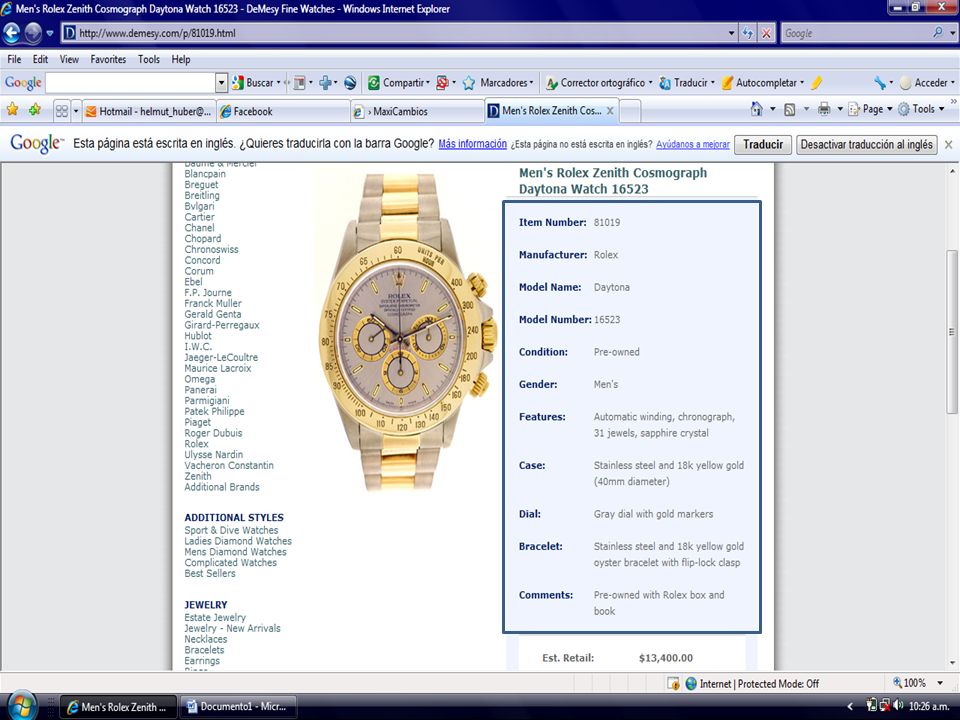Open the Quick Tabs grid view

click(62, 111)
